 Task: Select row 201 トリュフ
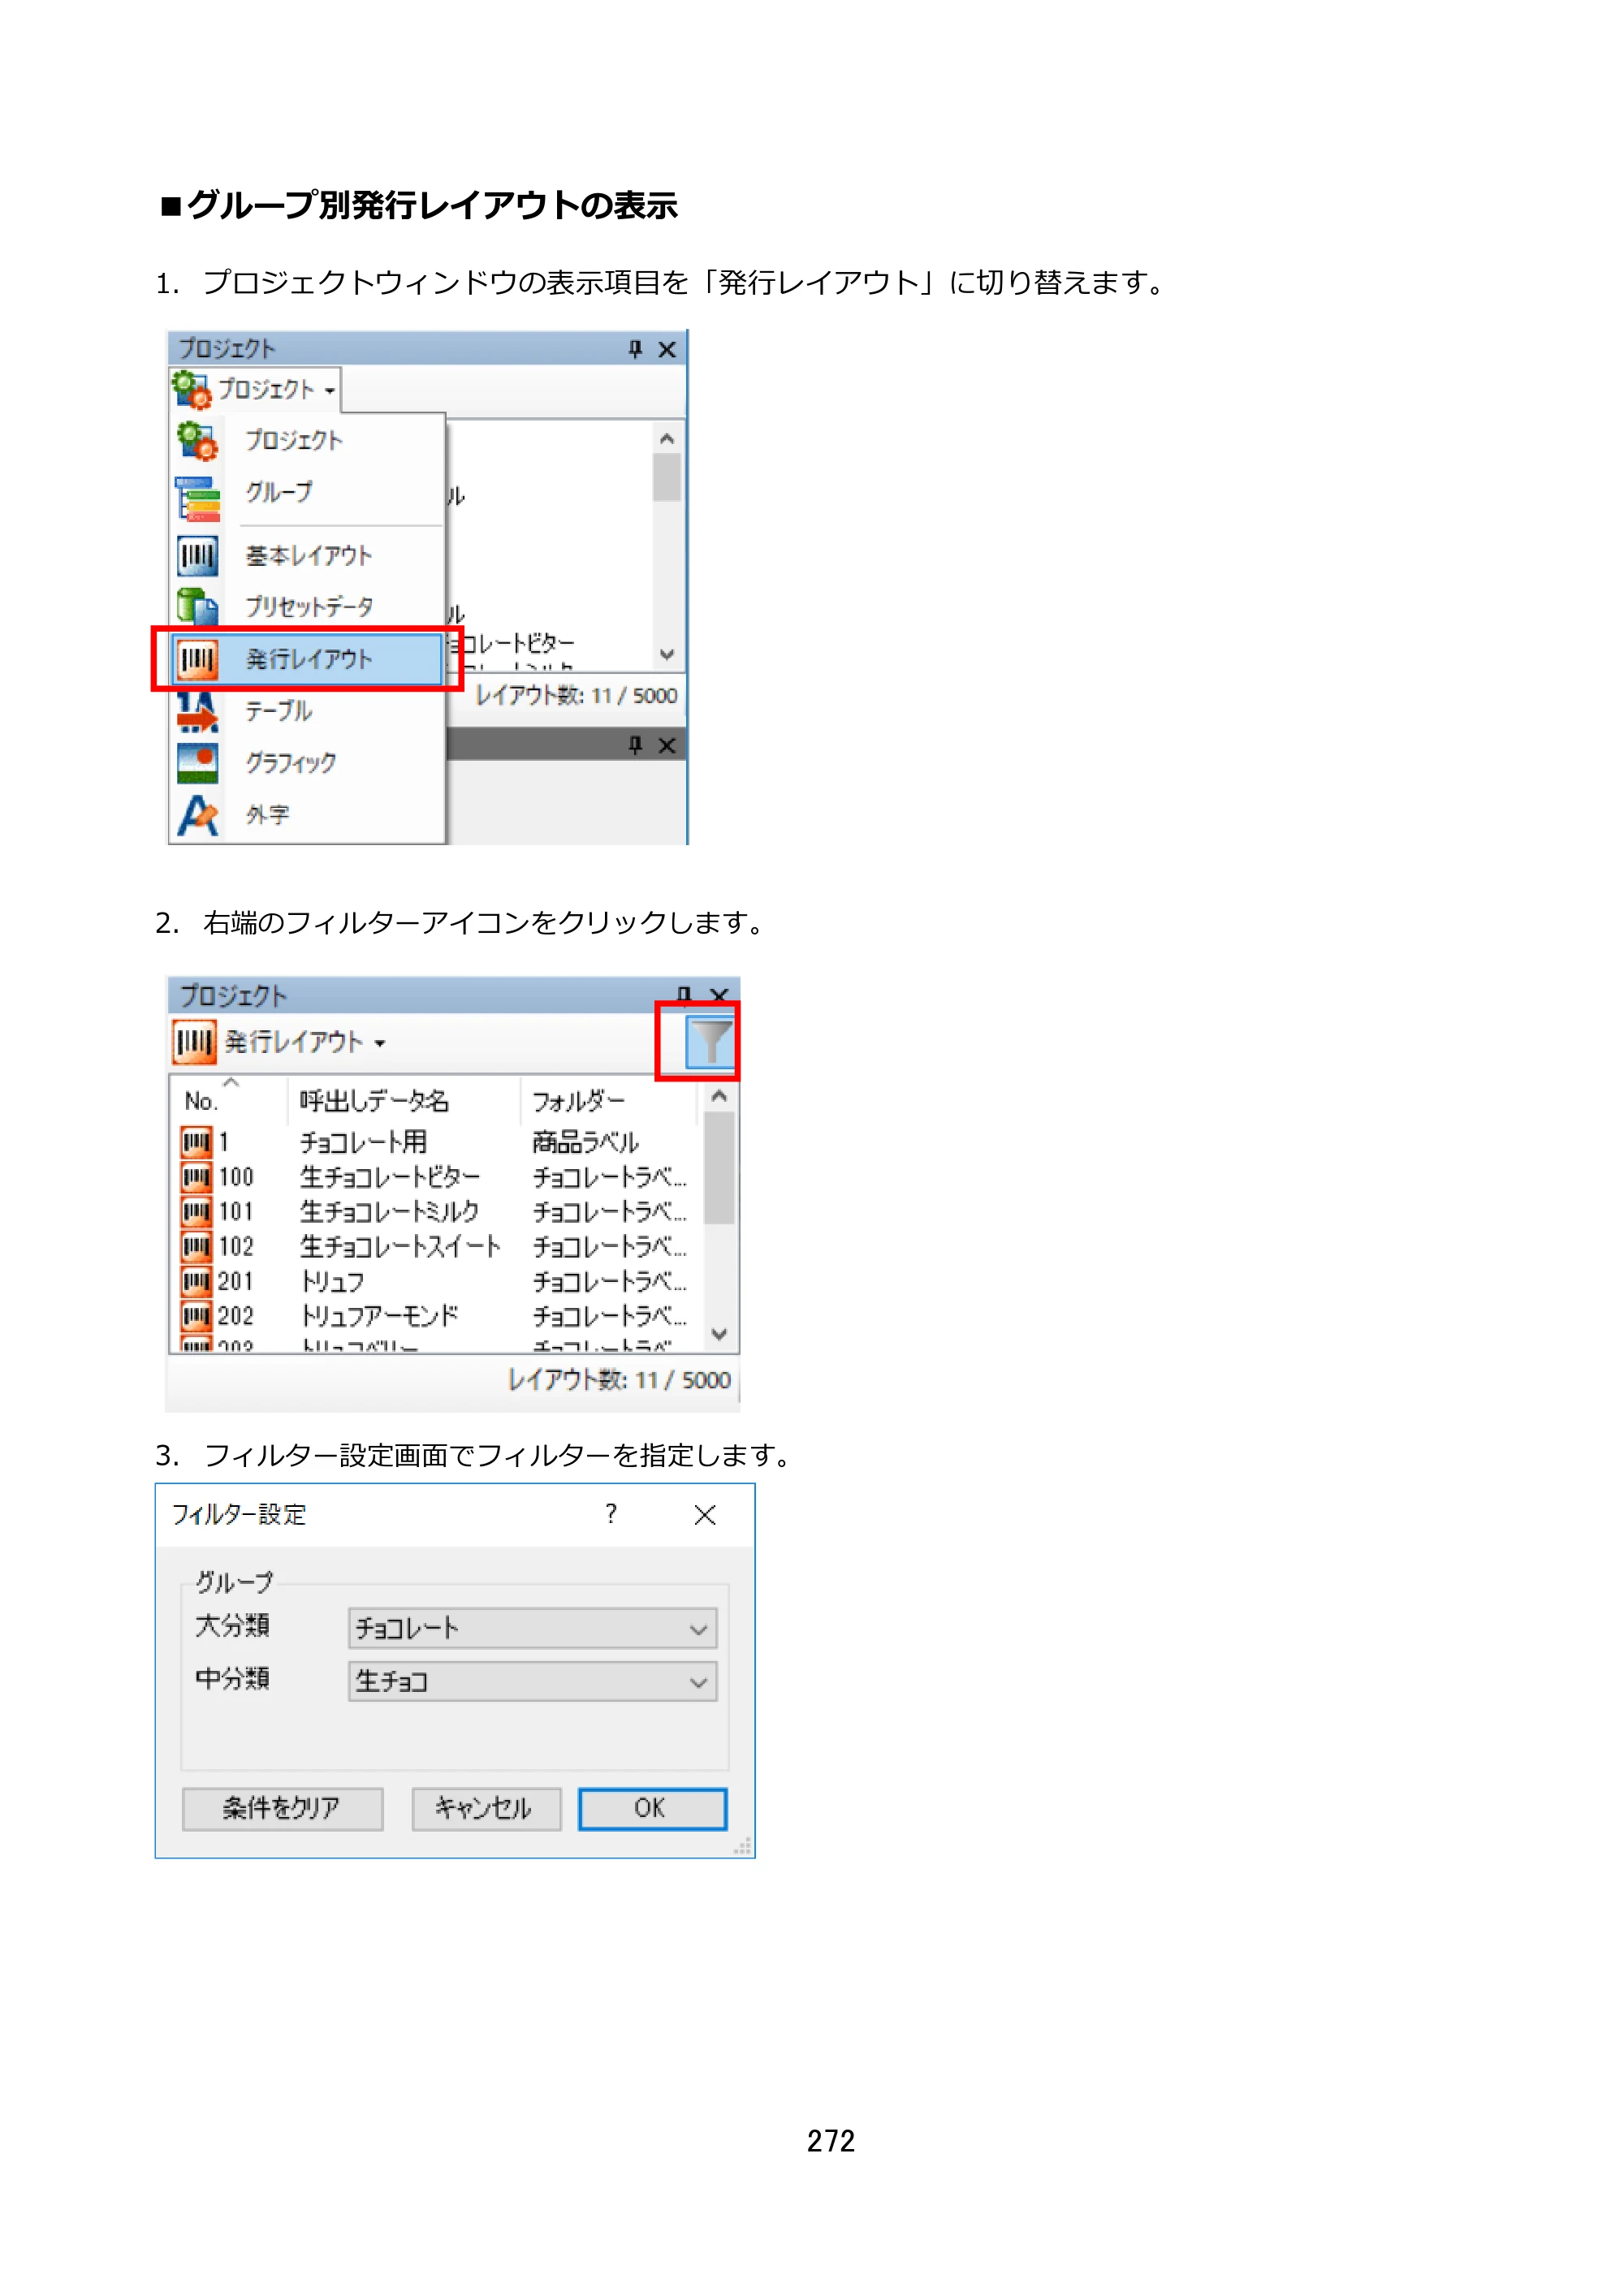pos(437,1281)
